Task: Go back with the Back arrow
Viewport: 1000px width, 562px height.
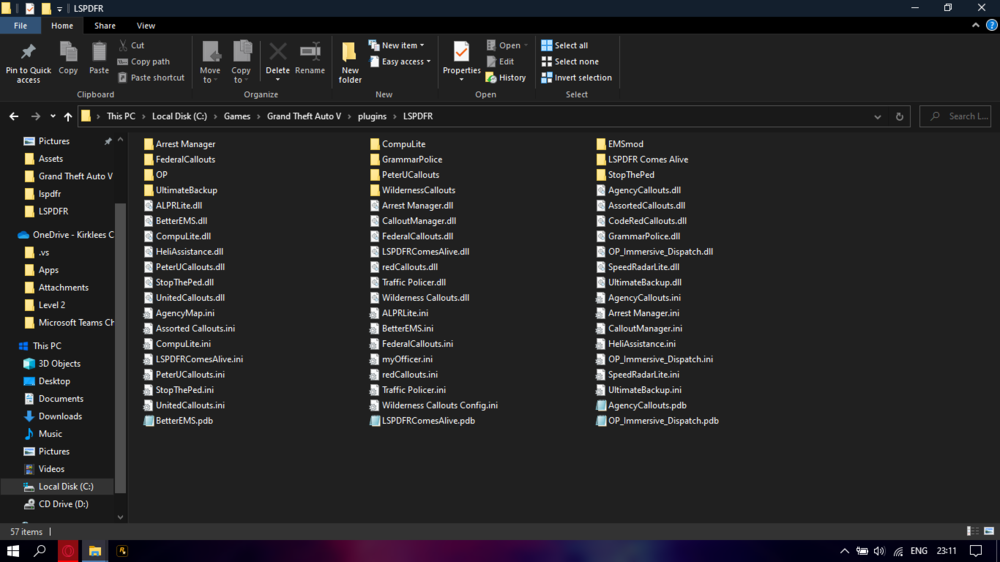Action: 13,116
